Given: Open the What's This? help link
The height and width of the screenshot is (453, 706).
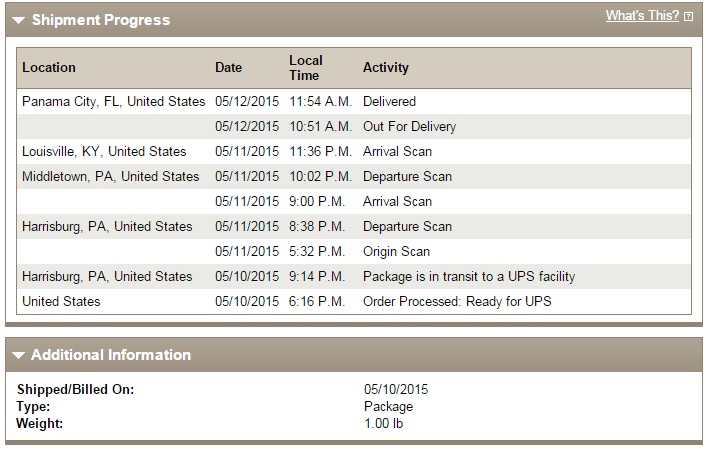Looking at the screenshot, I should point(642,16).
